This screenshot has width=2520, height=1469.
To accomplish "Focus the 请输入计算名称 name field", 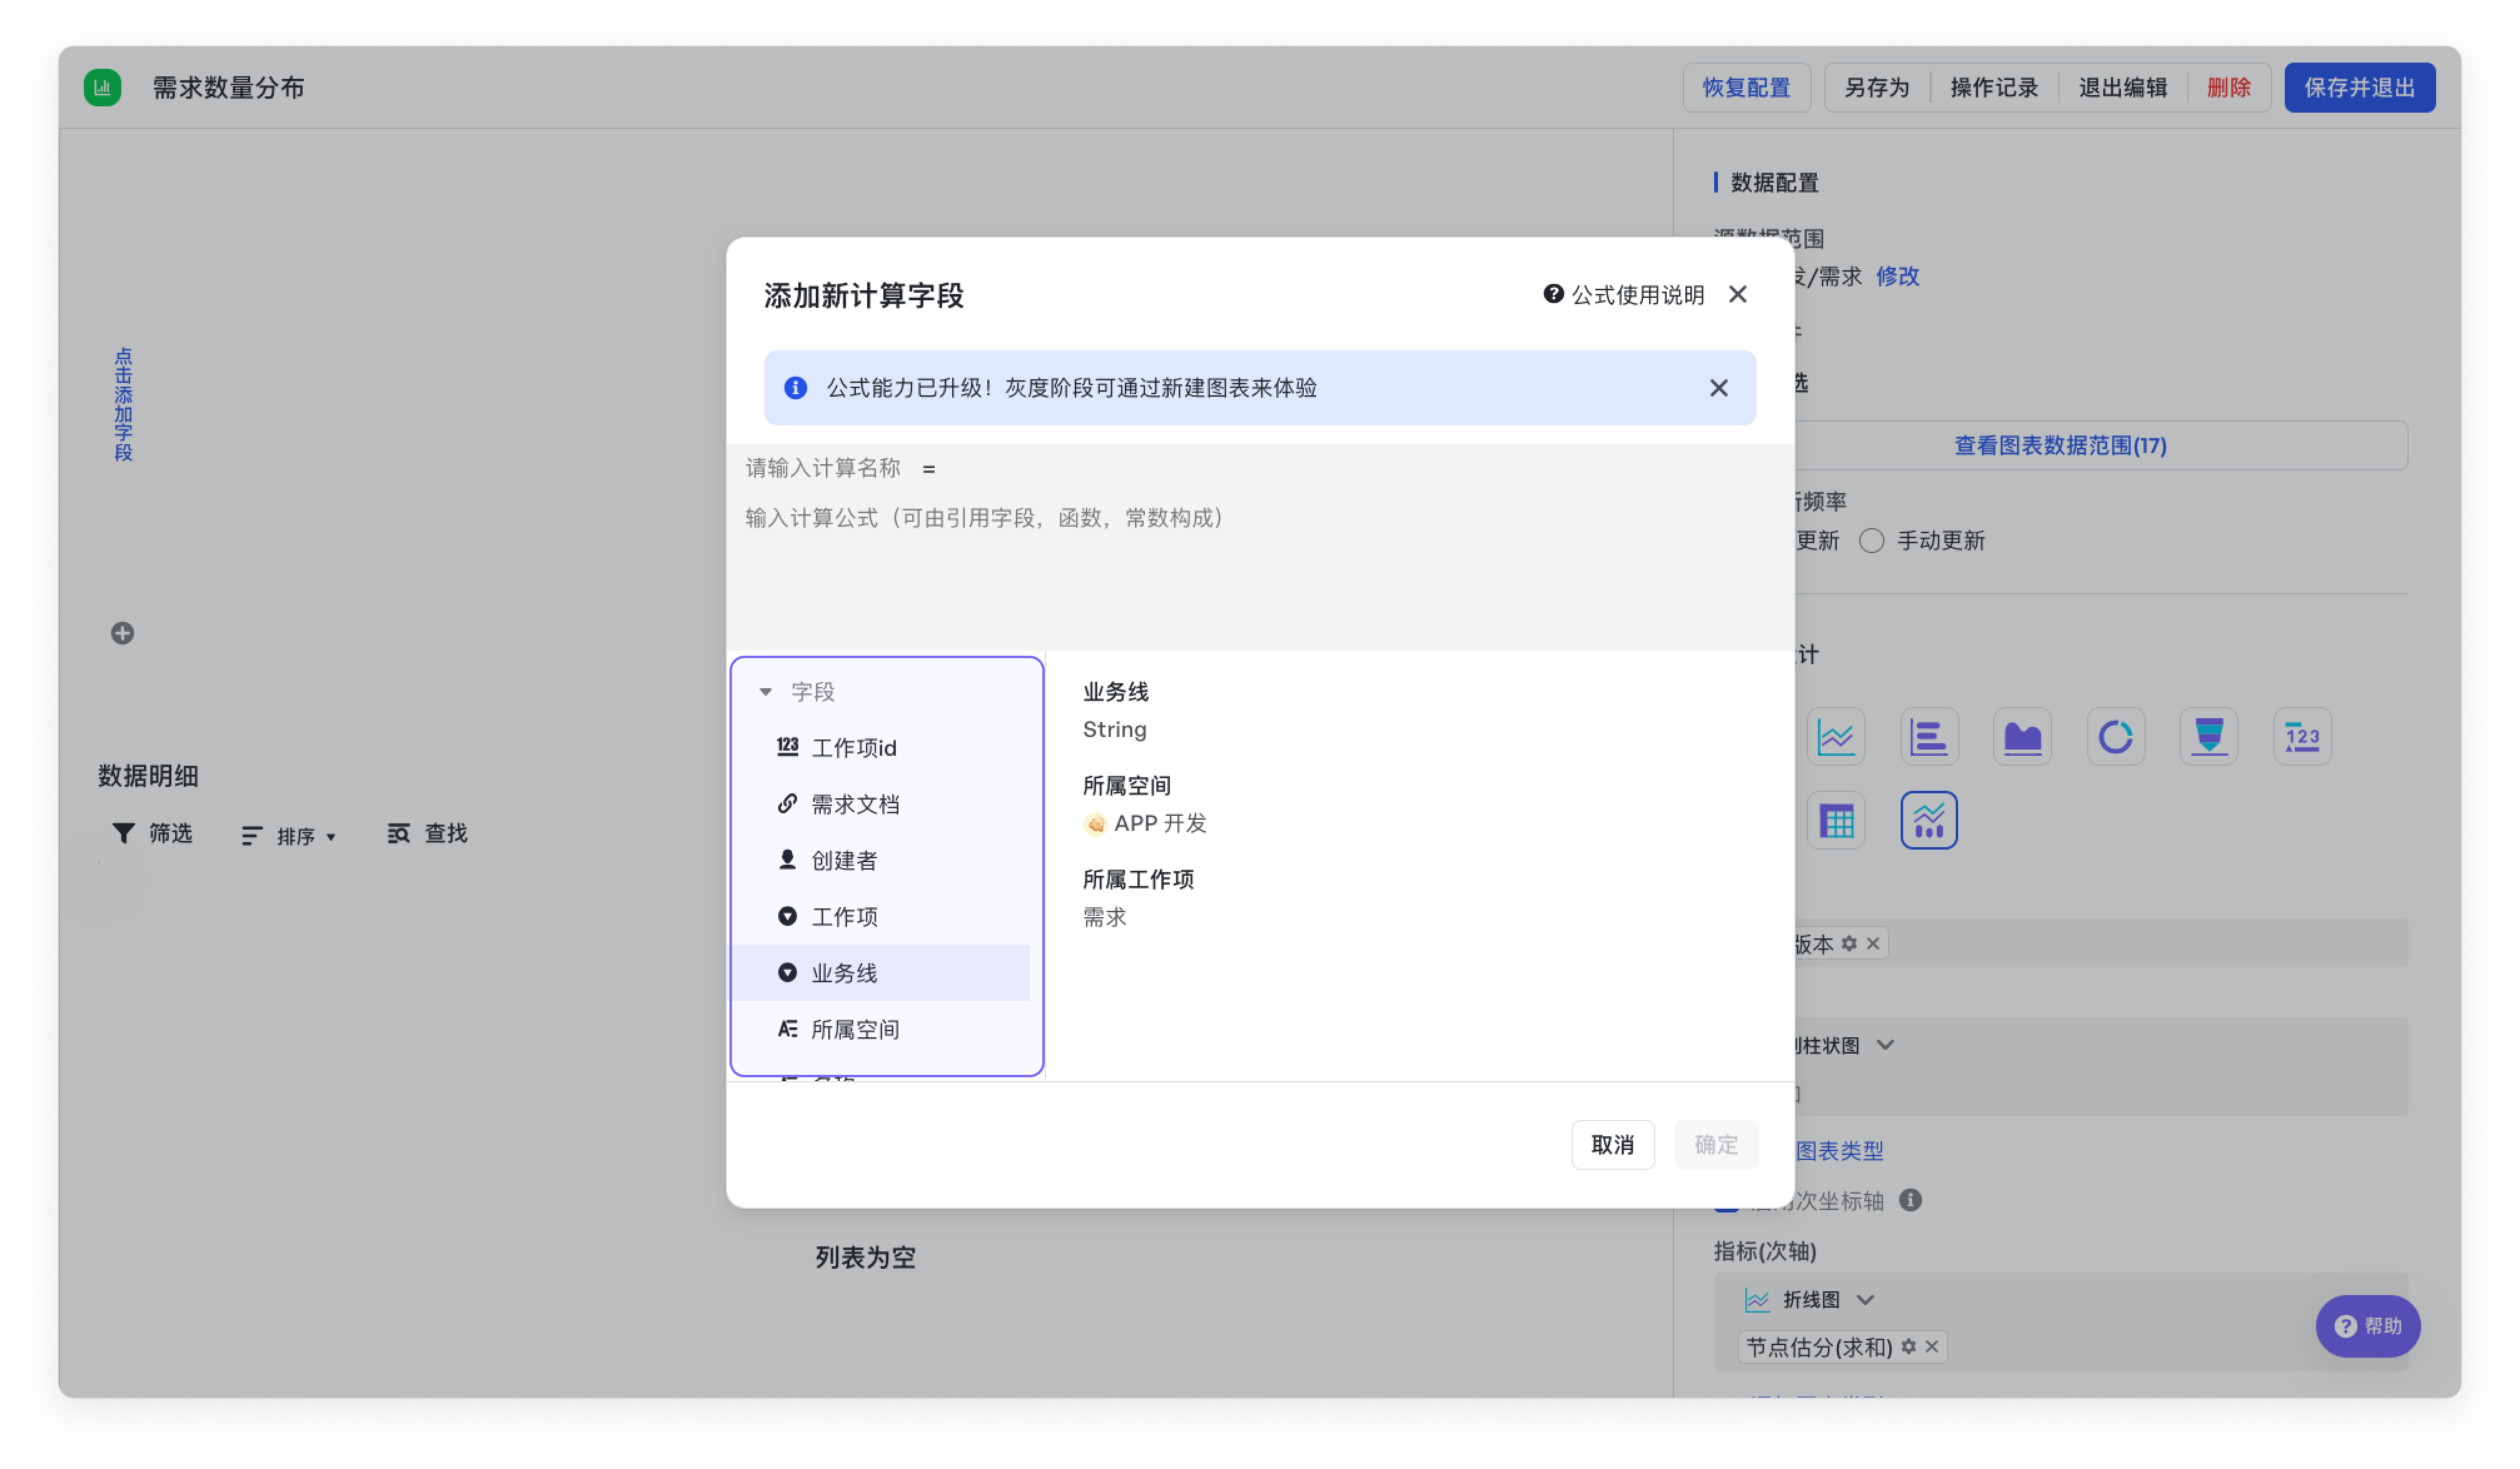I will tap(823, 468).
